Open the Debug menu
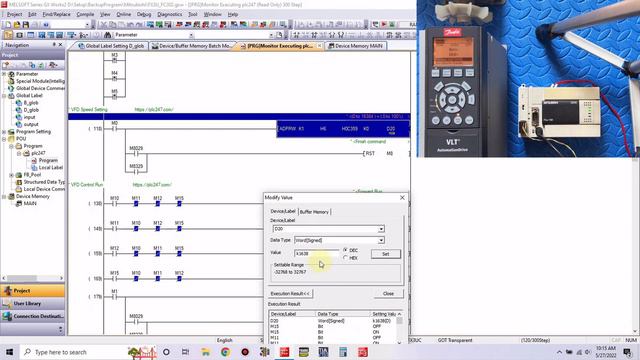Viewport: 640px width, 360px height. [144, 14]
